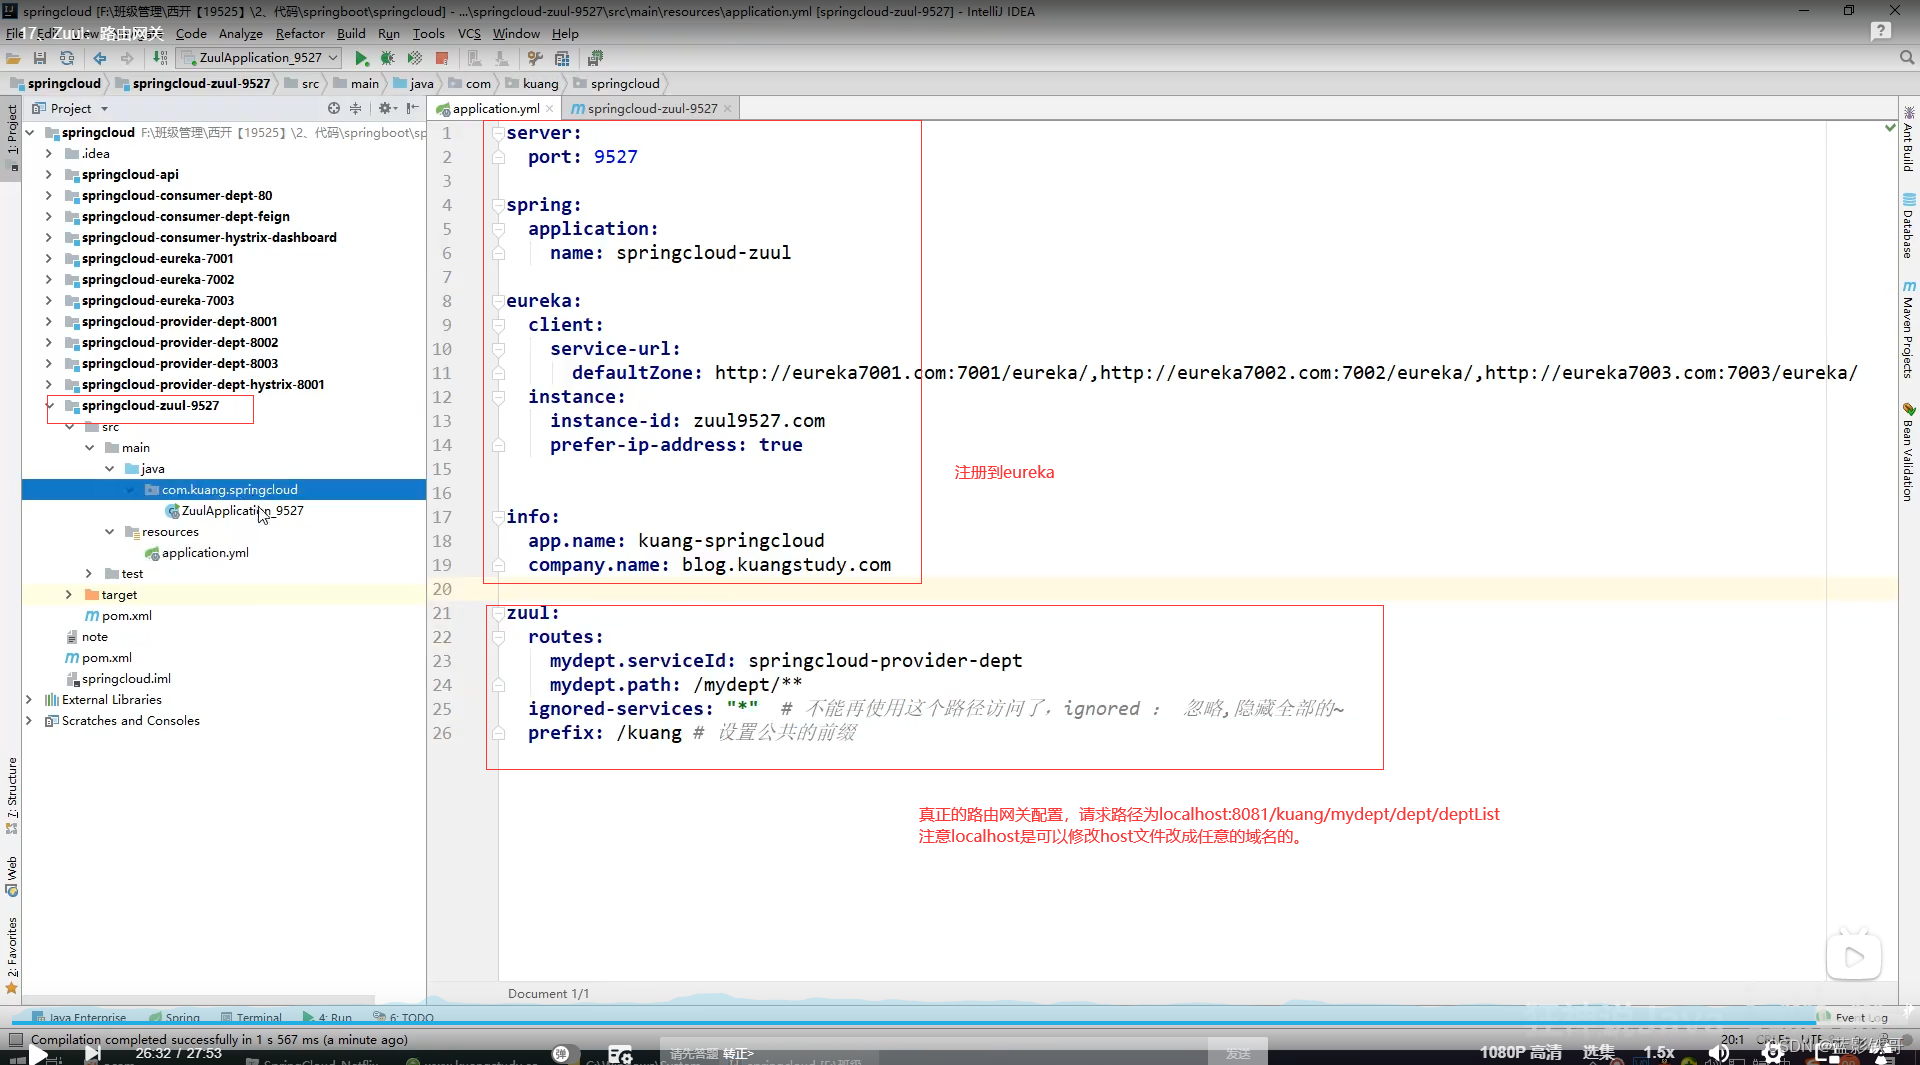The height and width of the screenshot is (1065, 1920).
Task: Open Project Structure icon
Action: pos(562,58)
